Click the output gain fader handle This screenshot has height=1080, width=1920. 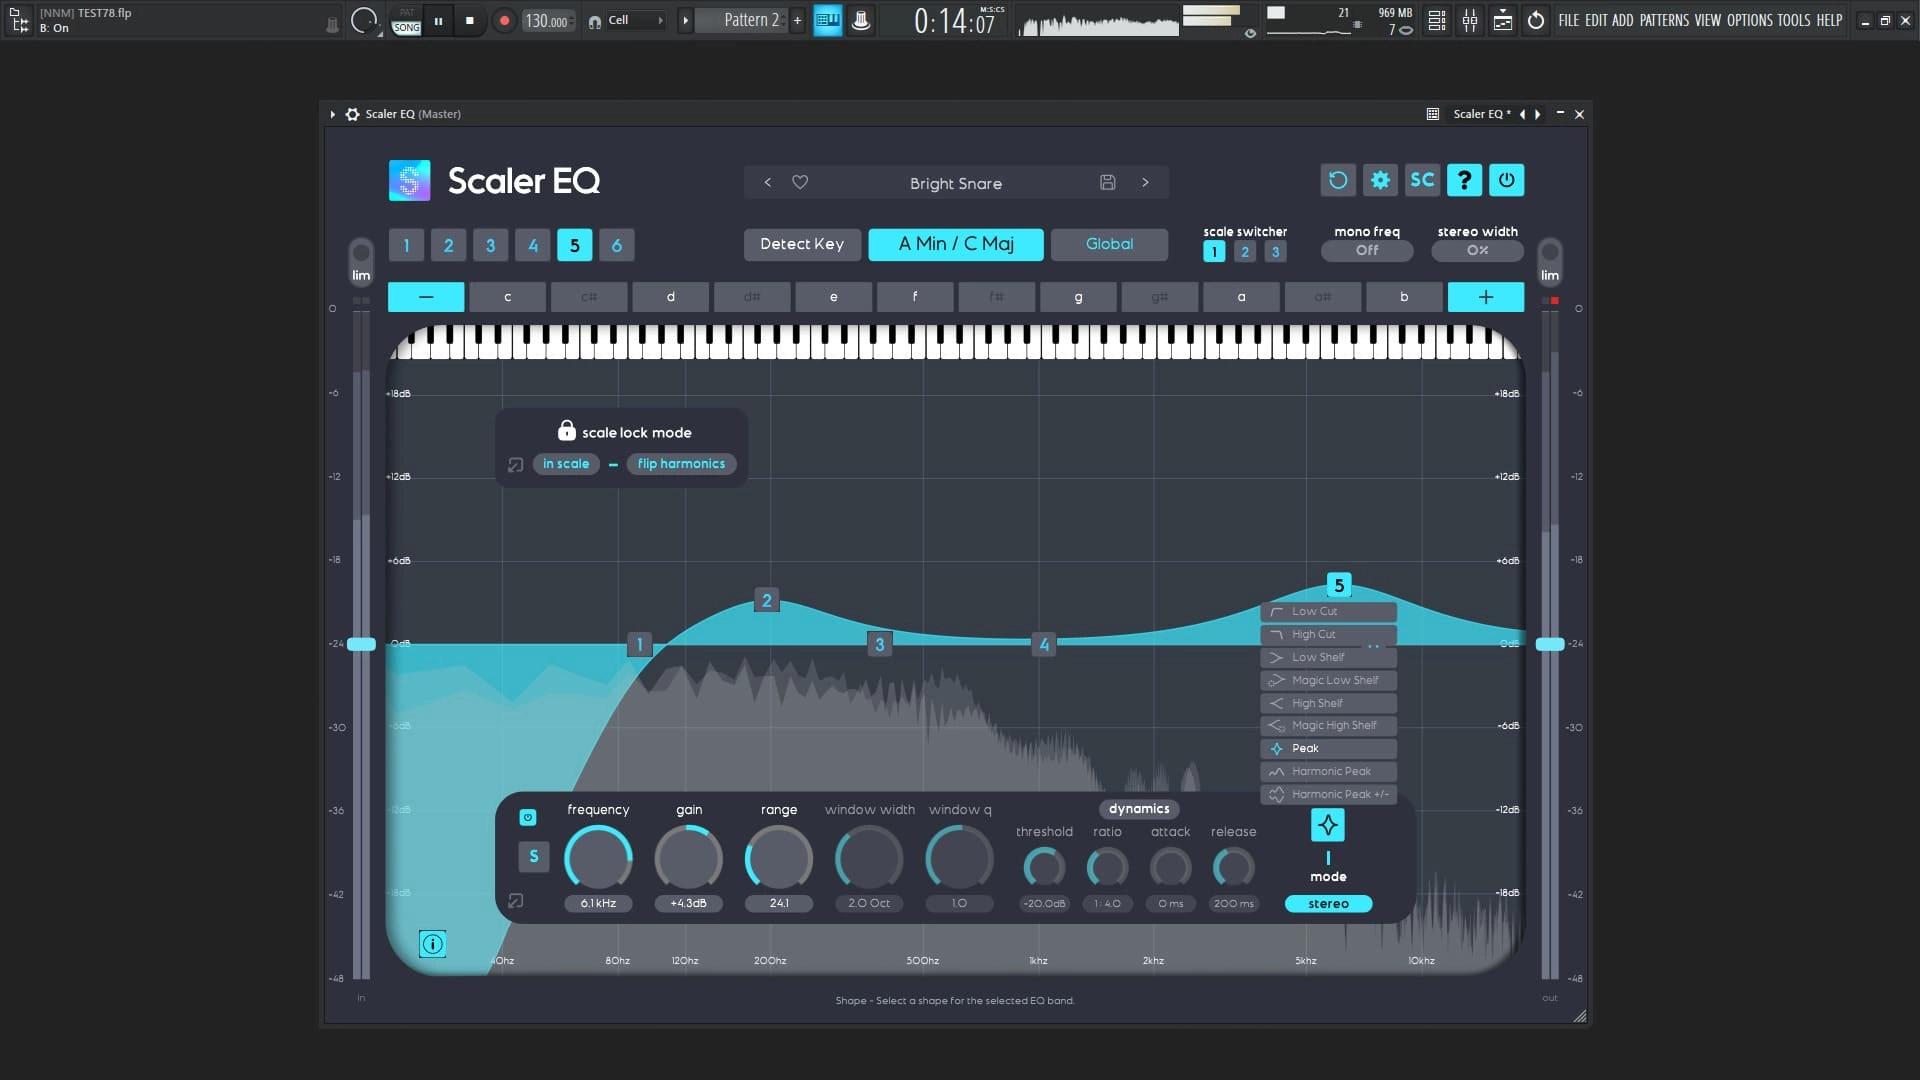[1550, 644]
